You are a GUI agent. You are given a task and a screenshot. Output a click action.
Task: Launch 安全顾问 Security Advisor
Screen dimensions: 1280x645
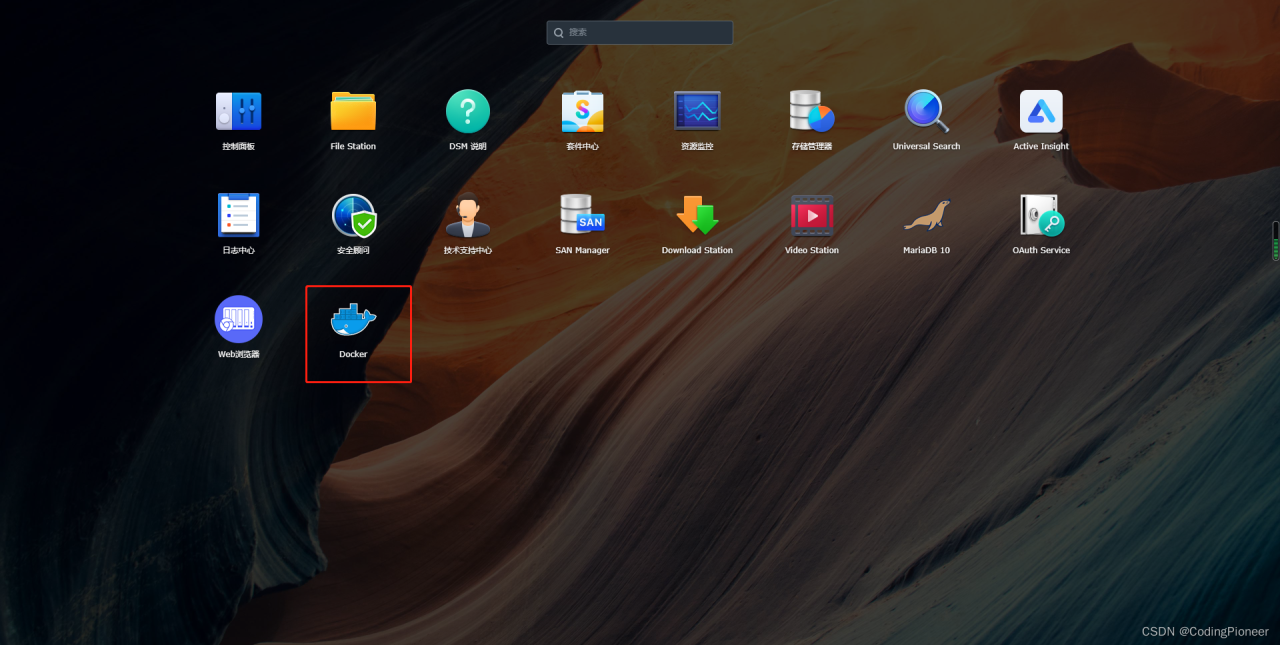(x=353, y=215)
